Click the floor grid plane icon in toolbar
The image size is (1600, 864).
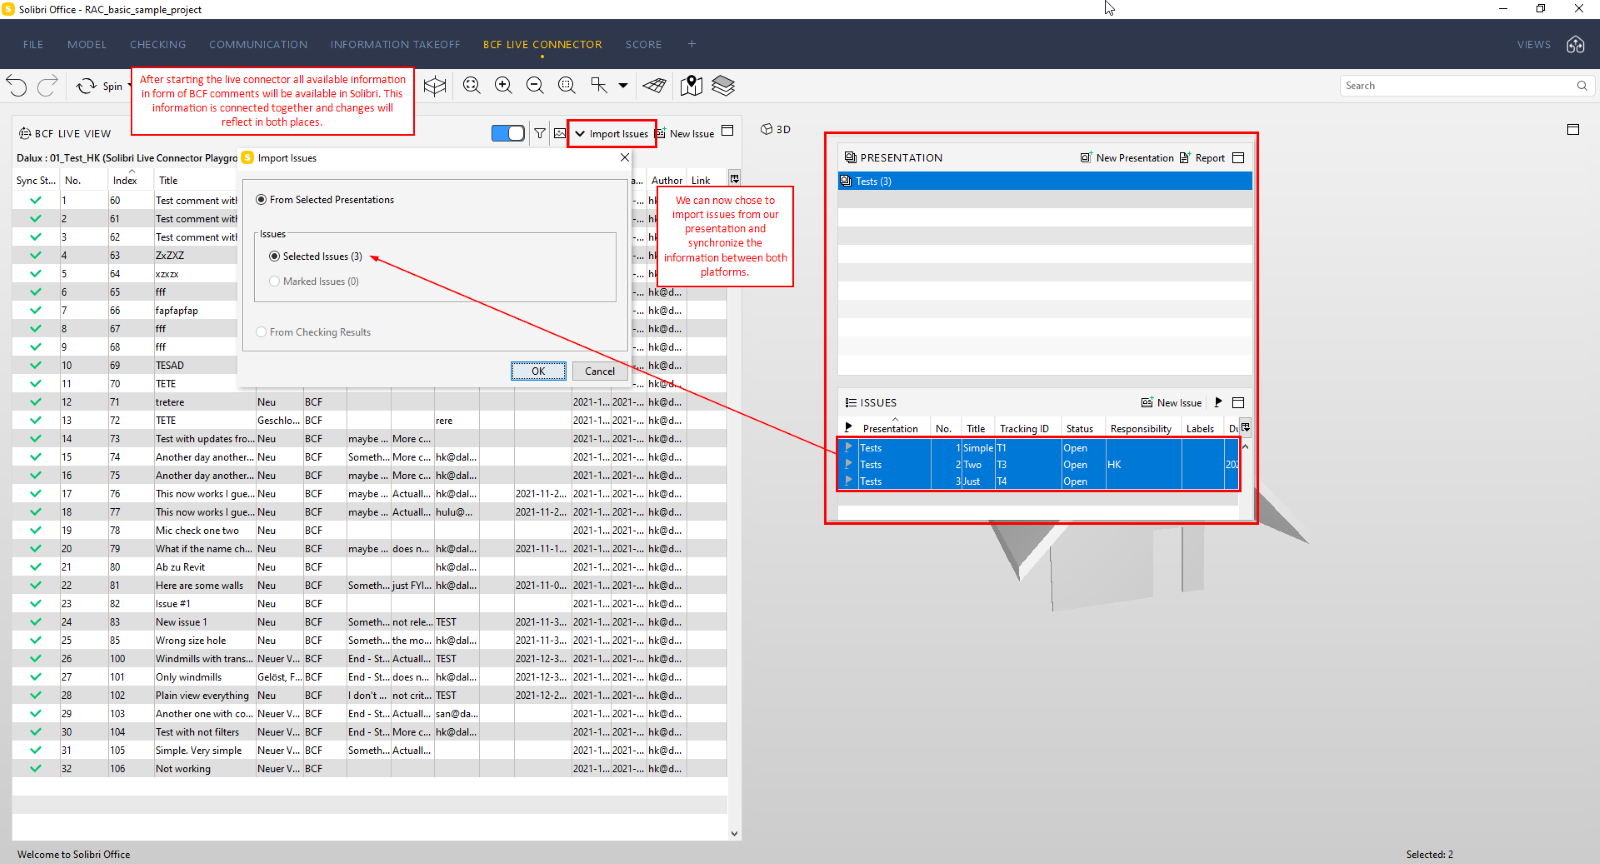coord(655,86)
